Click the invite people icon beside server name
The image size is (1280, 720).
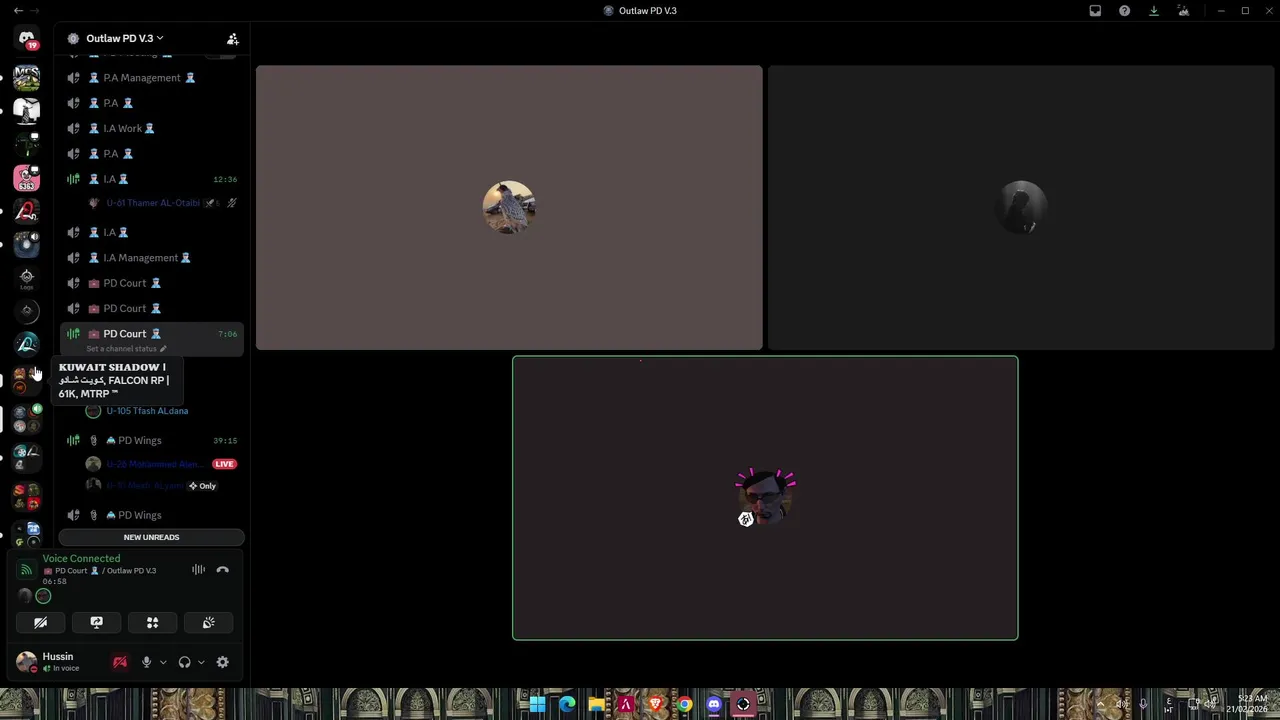(232, 39)
